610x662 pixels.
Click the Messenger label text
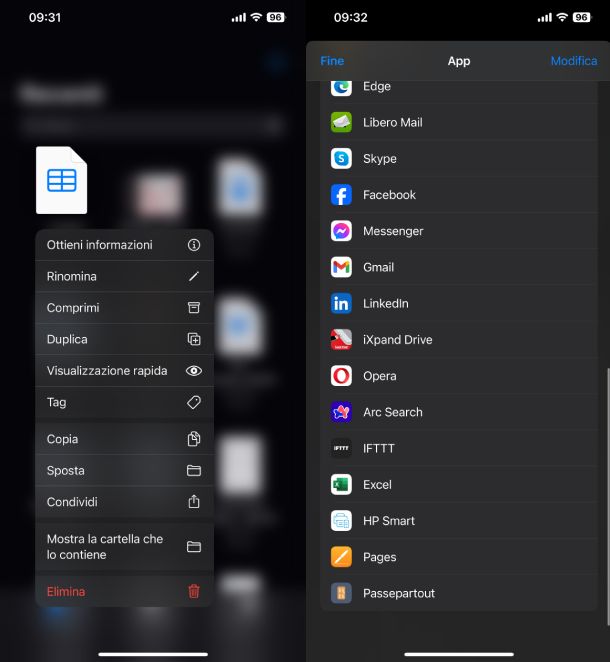[393, 231]
